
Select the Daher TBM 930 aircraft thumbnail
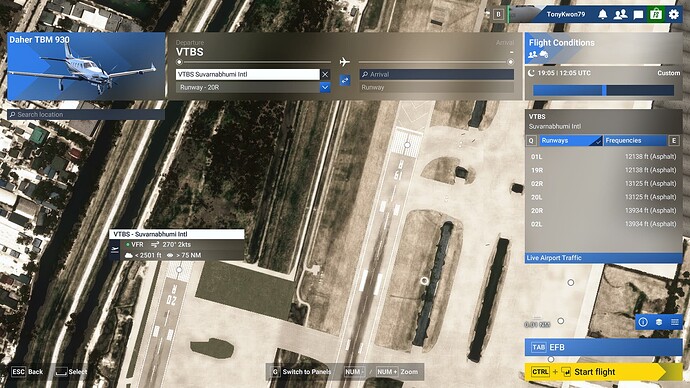86,66
